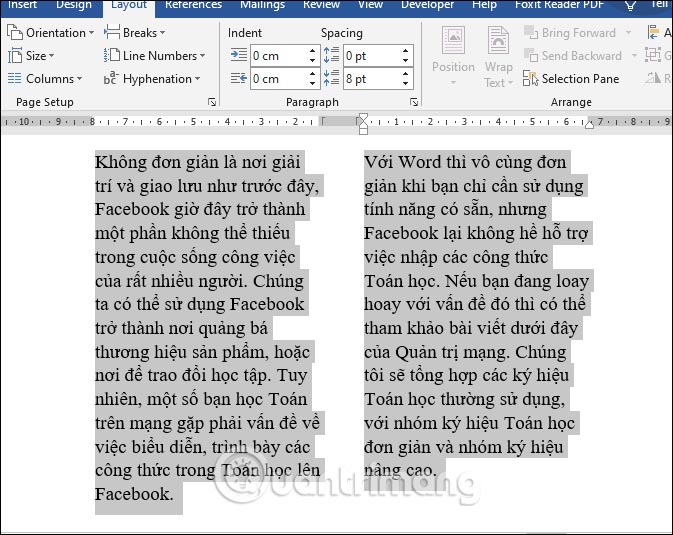Screen dimensions: 673x535
Task: Increase left indent with up arrow
Action: pyautogui.click(x=313, y=51)
